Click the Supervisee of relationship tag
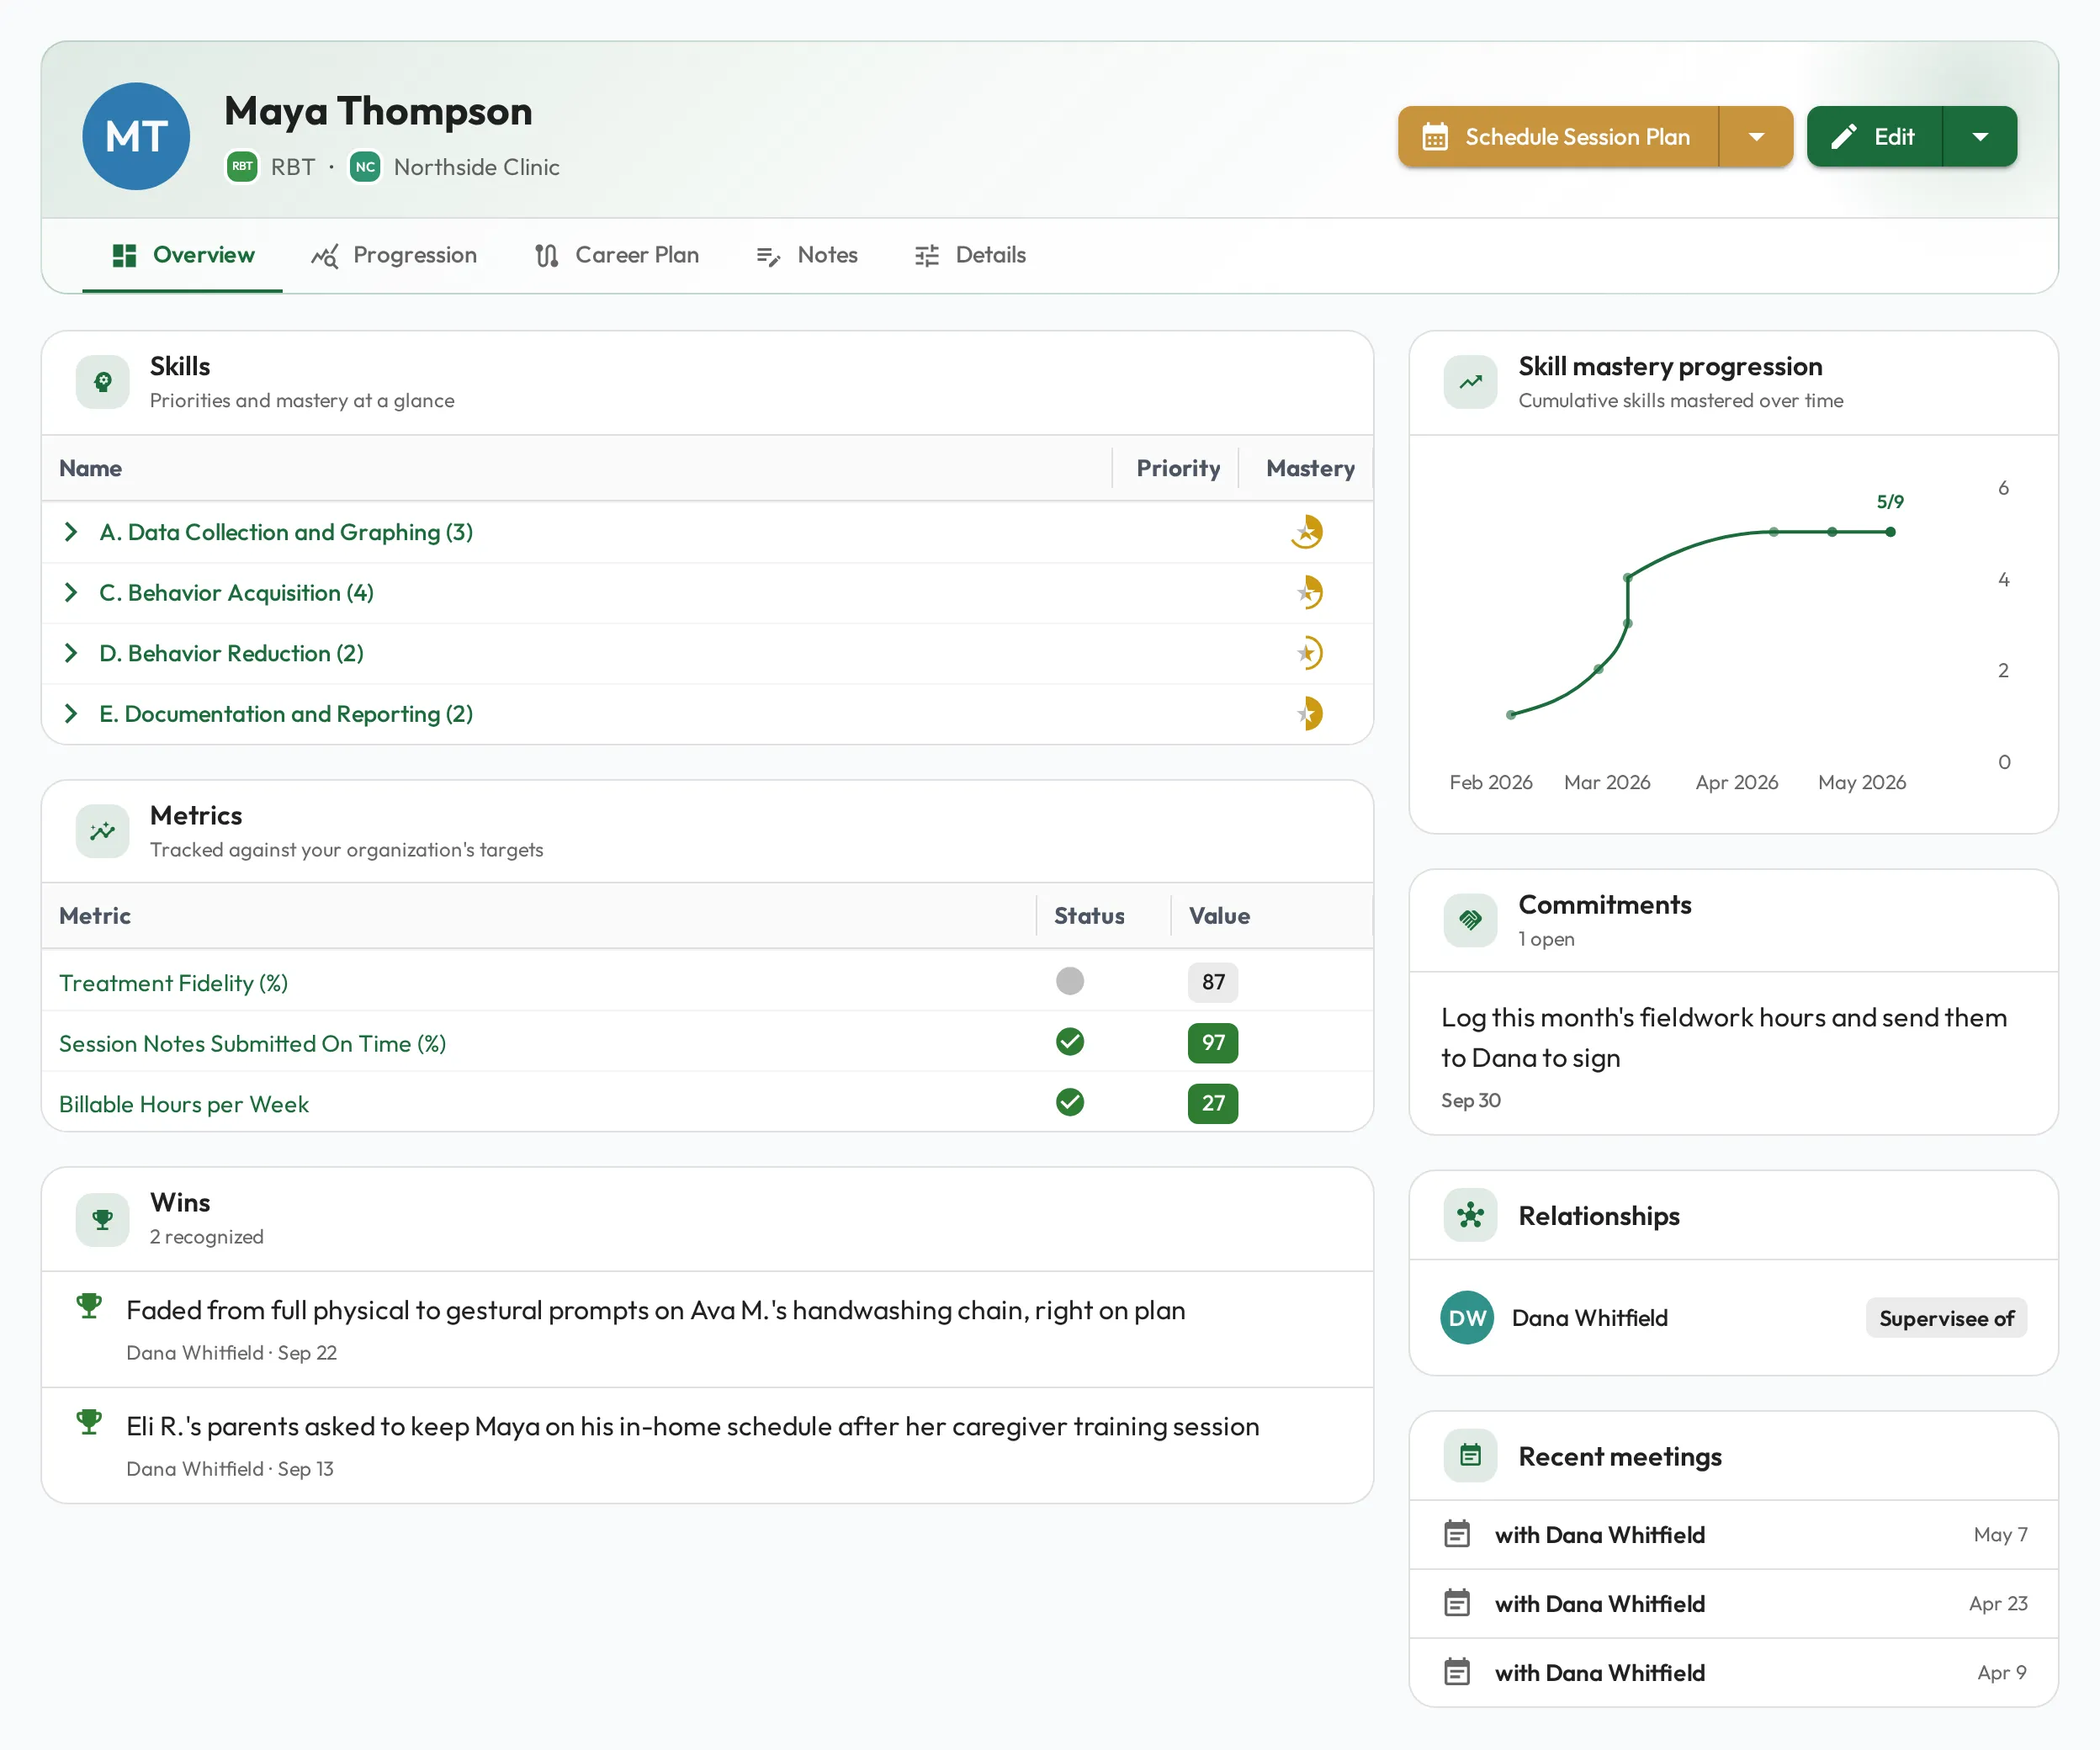Screen dimensions: 2100x1750 (1946, 1318)
